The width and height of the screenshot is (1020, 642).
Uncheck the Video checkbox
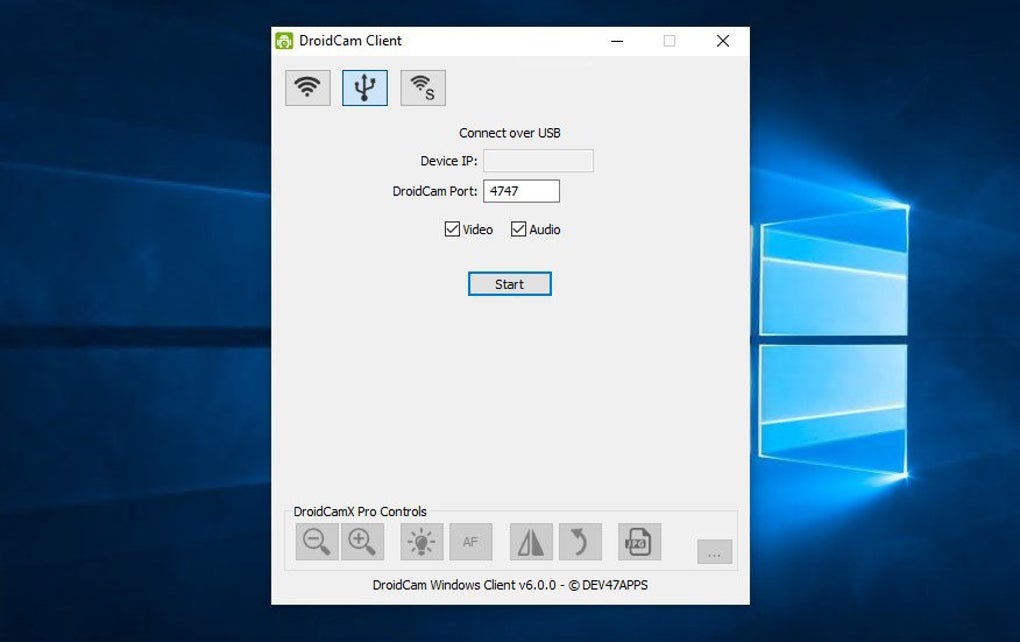[452, 229]
